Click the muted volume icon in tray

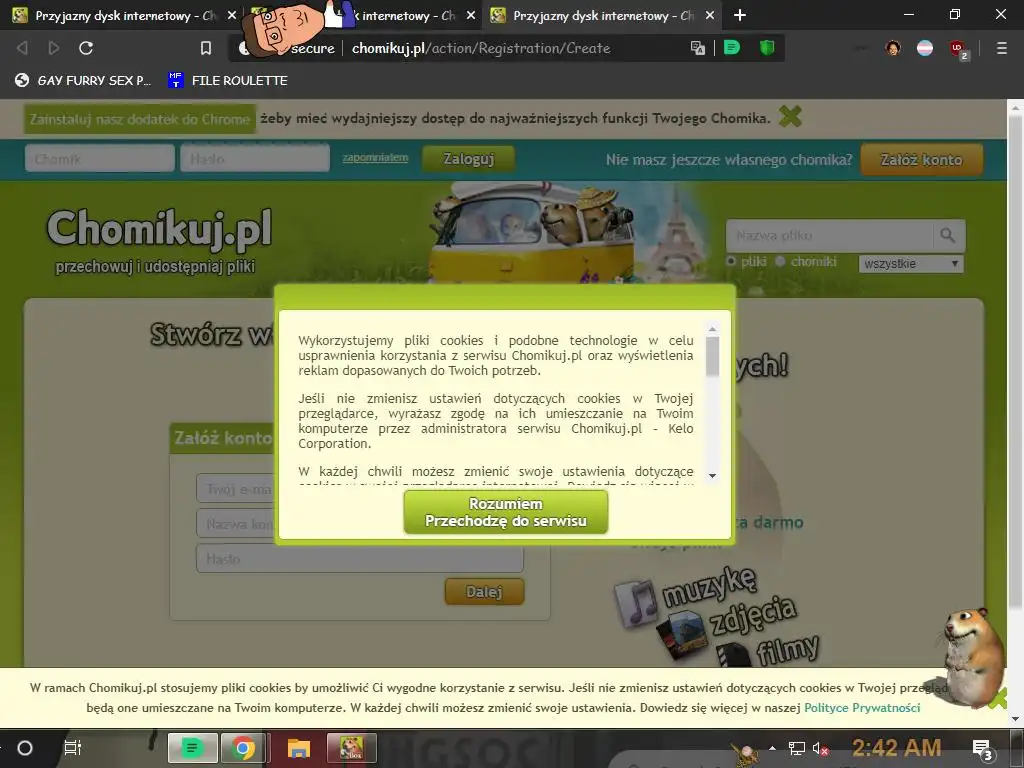point(820,748)
